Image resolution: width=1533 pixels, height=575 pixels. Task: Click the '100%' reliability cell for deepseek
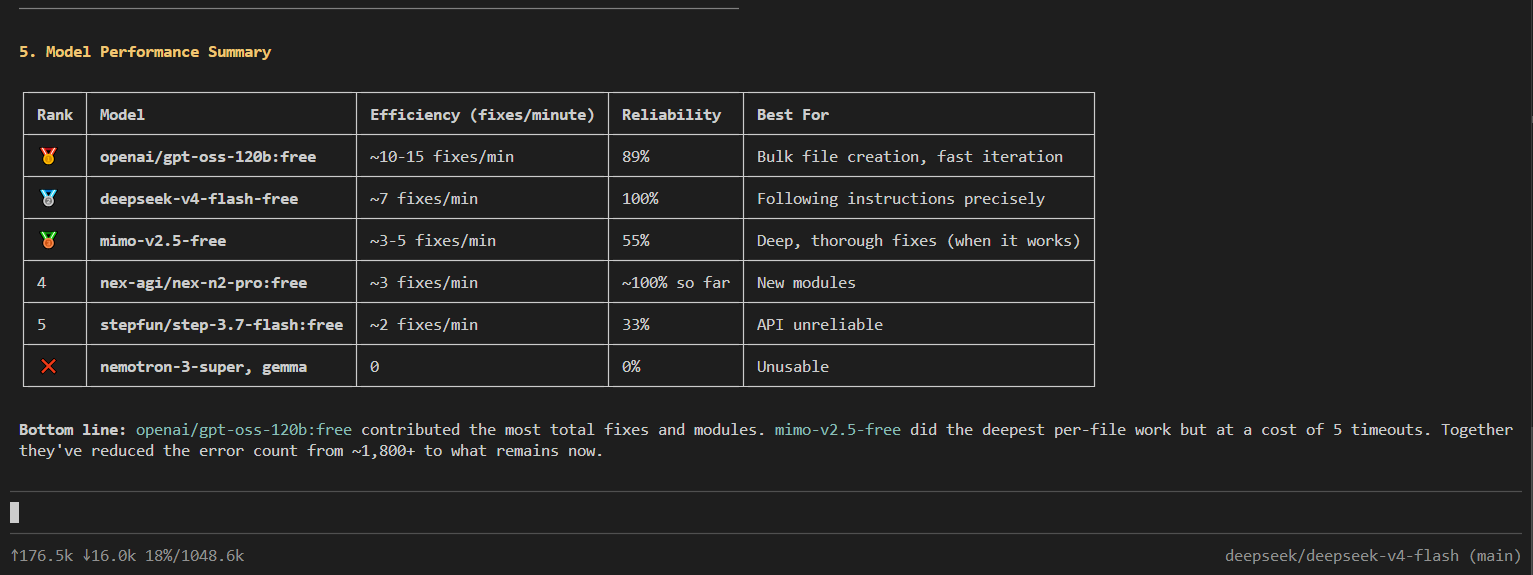[640, 198]
